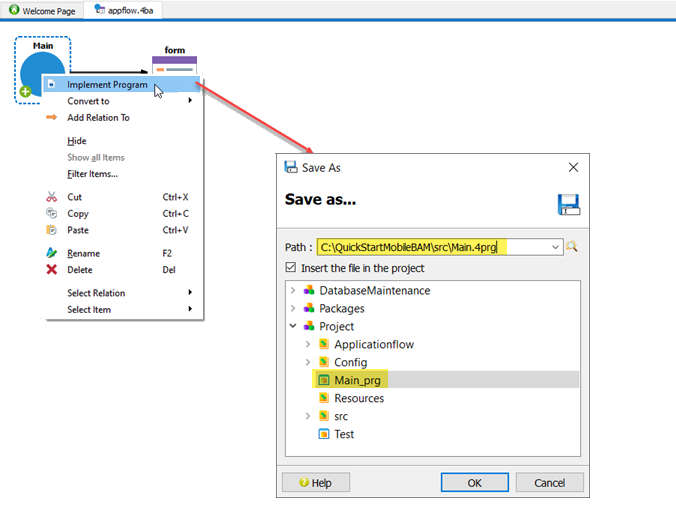676x522 pixels.
Task: Select the Resources label in tree
Action: pyautogui.click(x=359, y=398)
